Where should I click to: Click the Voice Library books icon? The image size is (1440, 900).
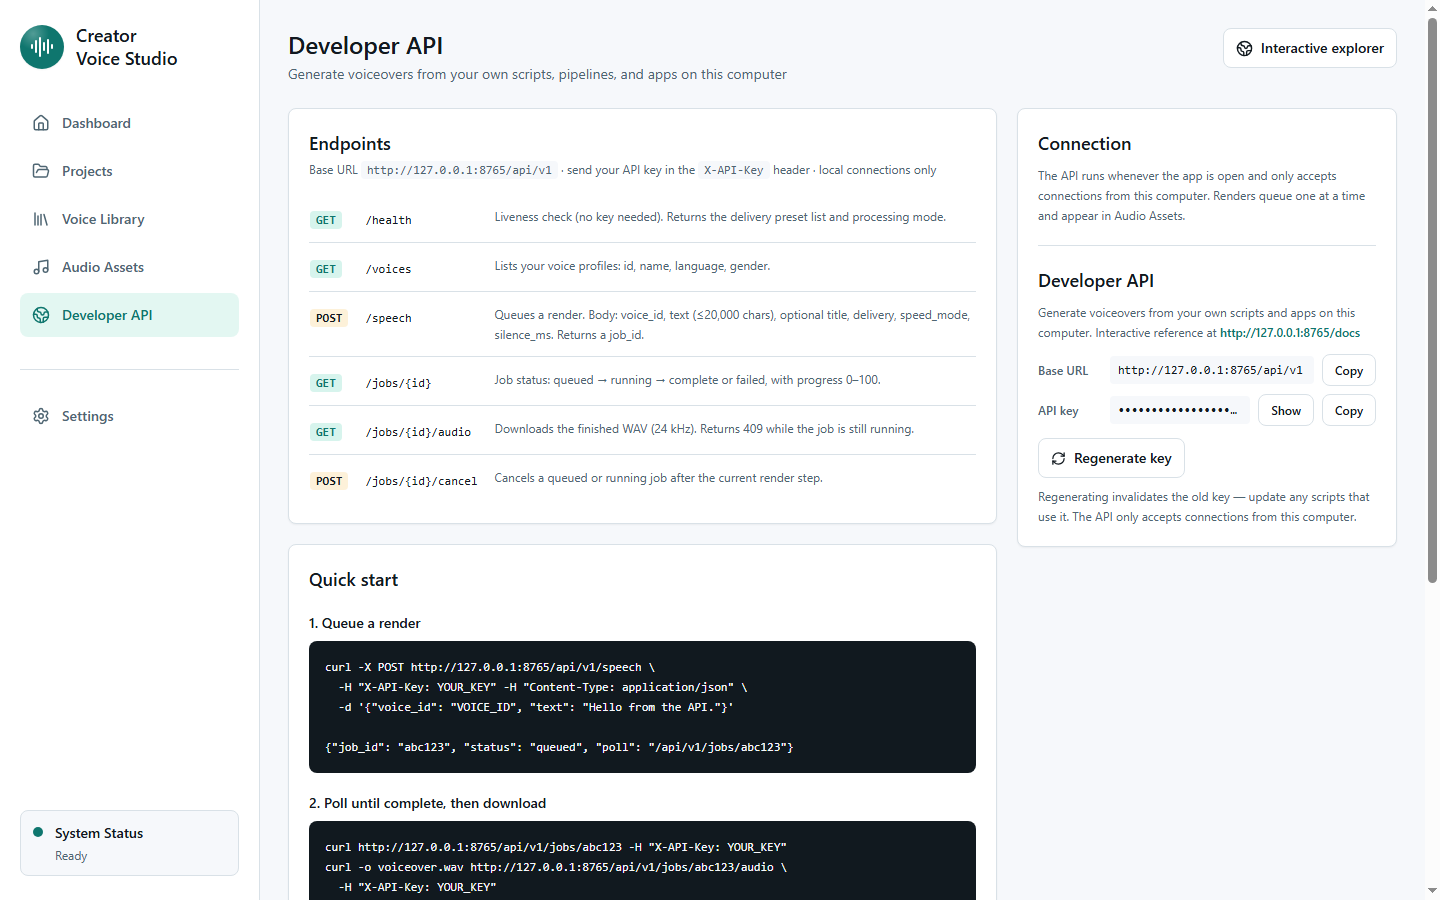point(41,219)
